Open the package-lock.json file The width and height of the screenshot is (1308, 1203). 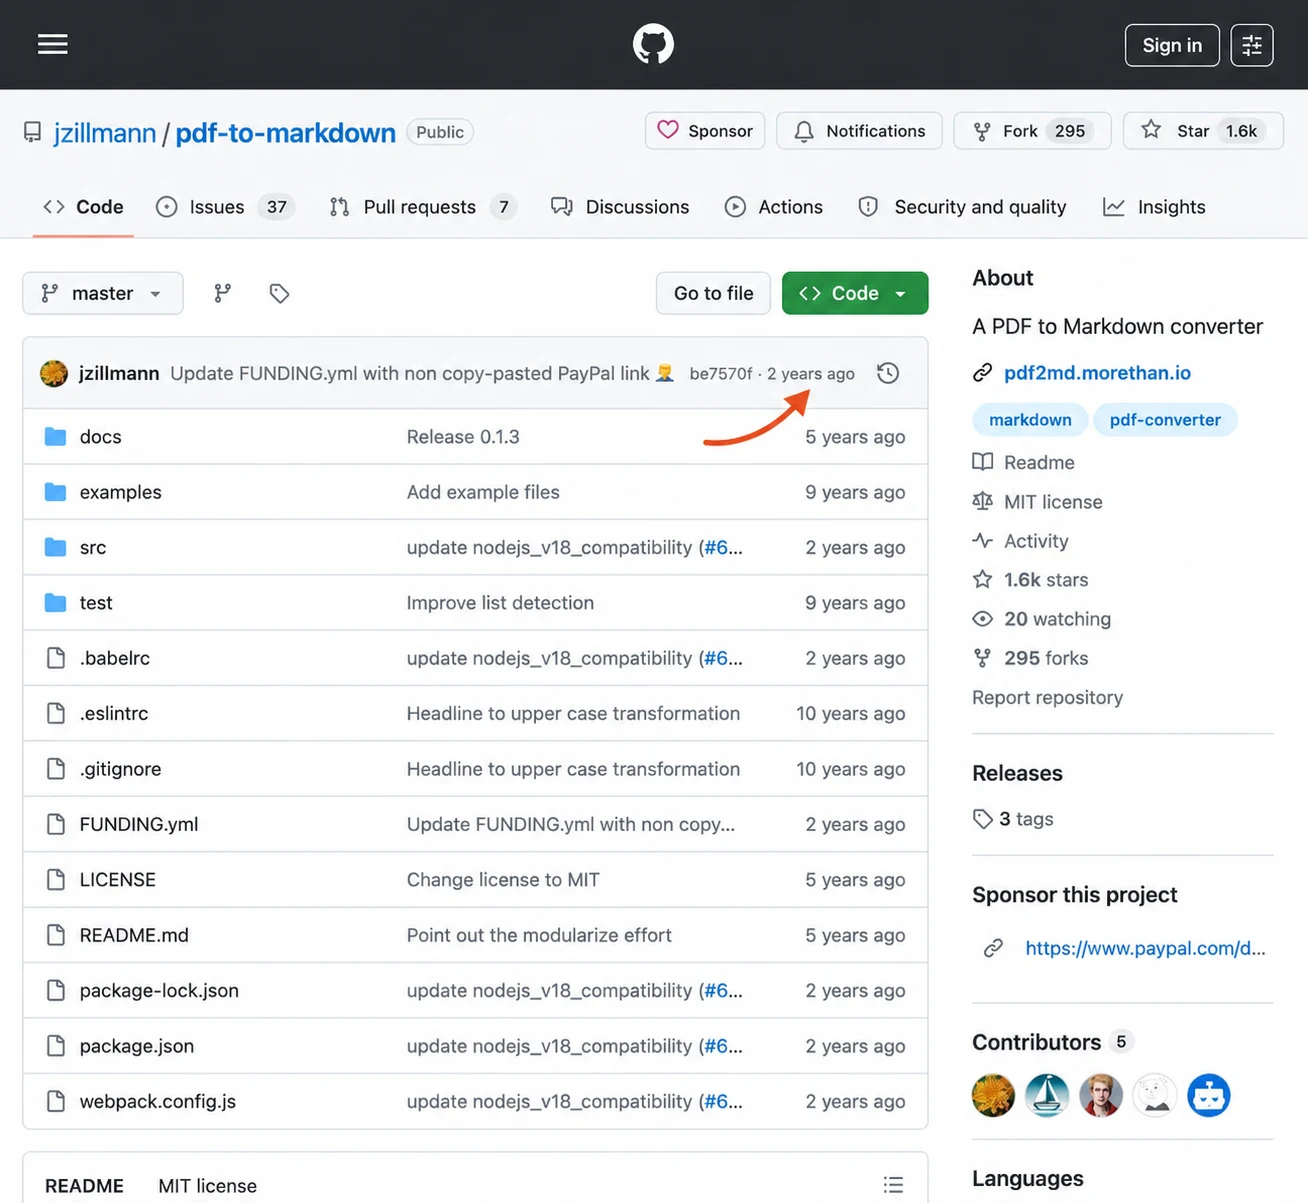click(159, 991)
